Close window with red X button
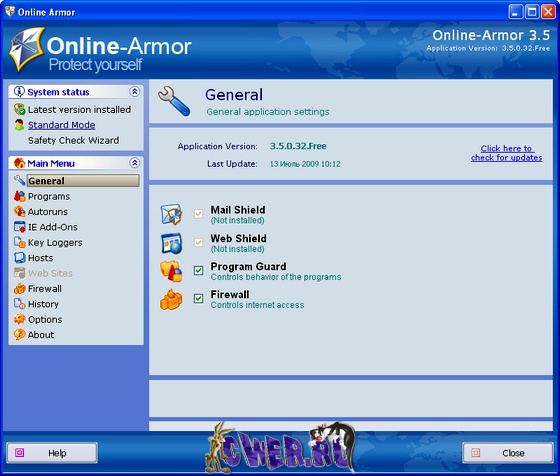 [548, 12]
